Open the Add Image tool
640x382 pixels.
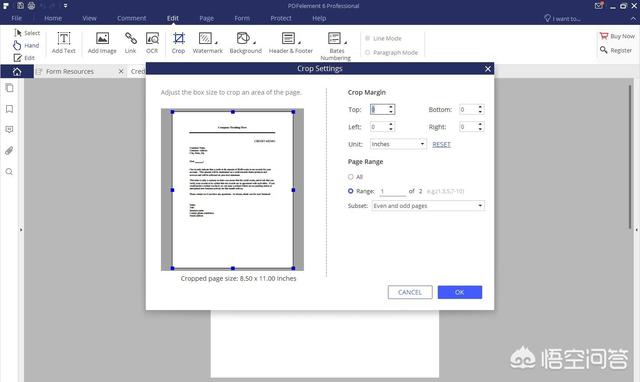point(102,42)
